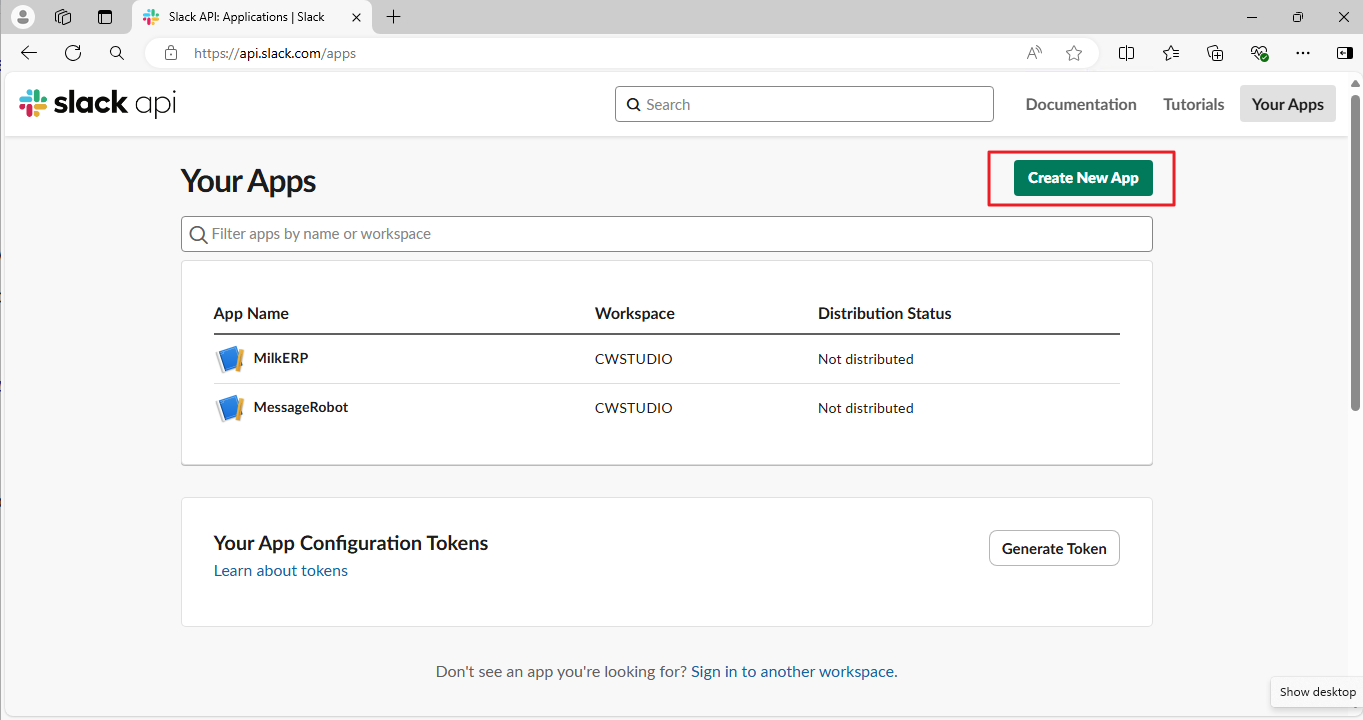Click Not distributed in MessageRobot row
This screenshot has width=1363, height=720.
pyautogui.click(x=865, y=408)
